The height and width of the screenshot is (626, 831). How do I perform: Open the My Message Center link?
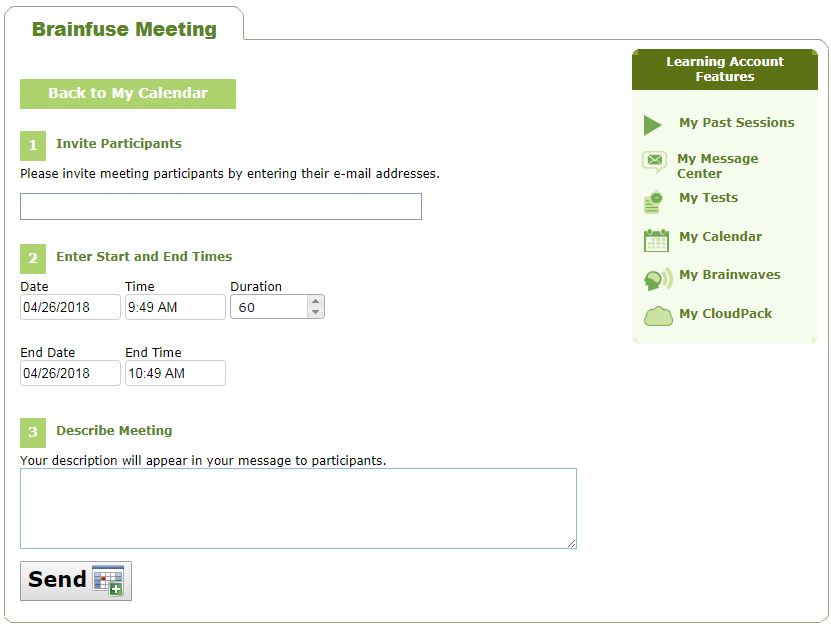(x=717, y=166)
